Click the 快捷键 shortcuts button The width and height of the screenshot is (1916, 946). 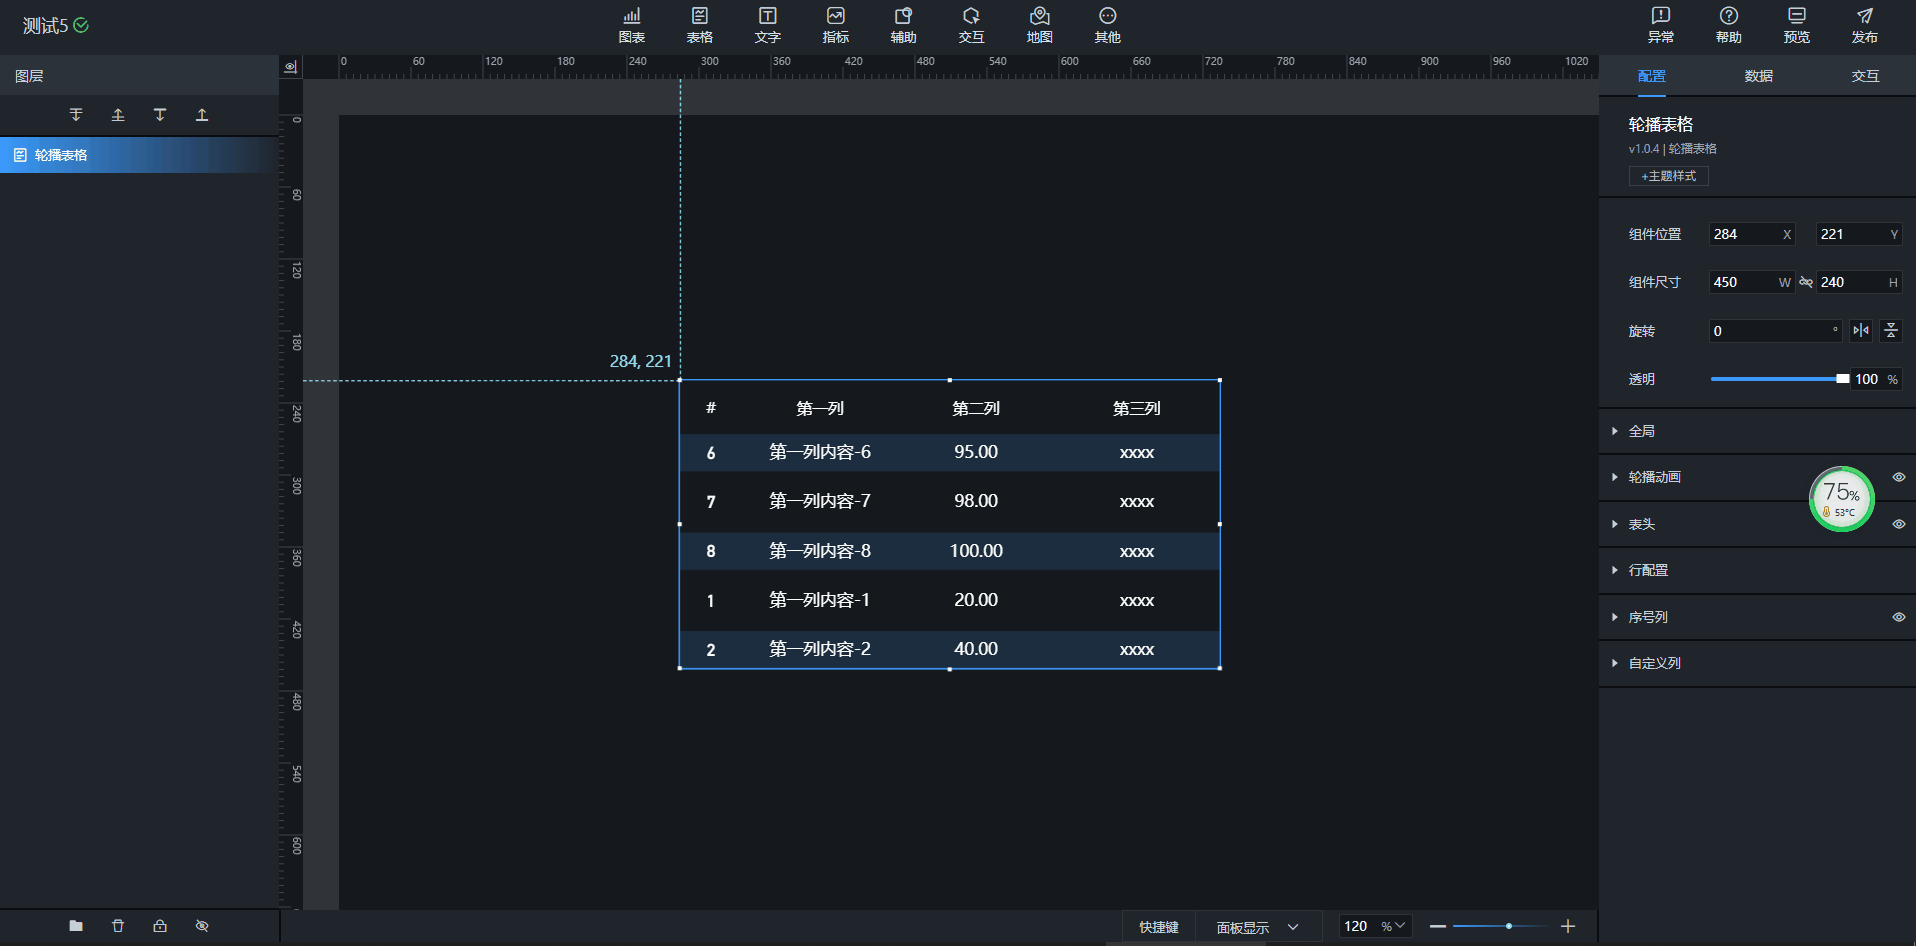click(x=1158, y=927)
